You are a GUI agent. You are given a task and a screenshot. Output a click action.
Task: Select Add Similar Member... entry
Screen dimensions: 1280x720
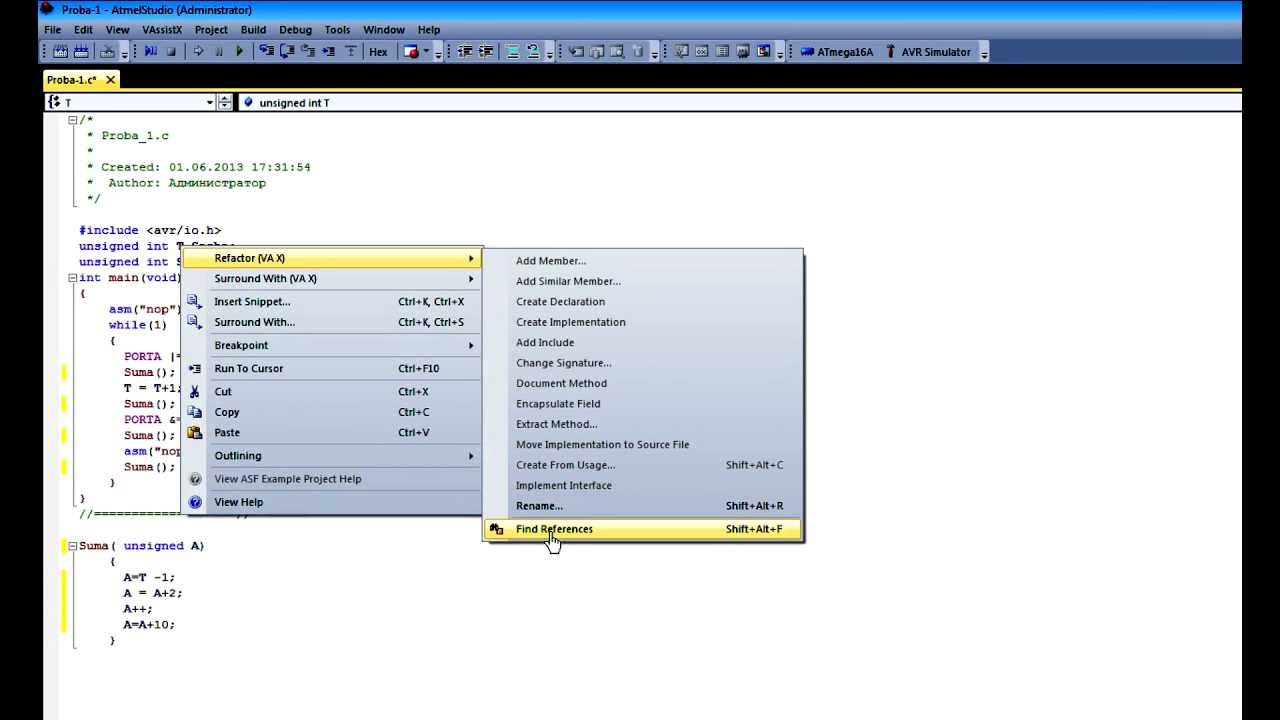pos(643,281)
